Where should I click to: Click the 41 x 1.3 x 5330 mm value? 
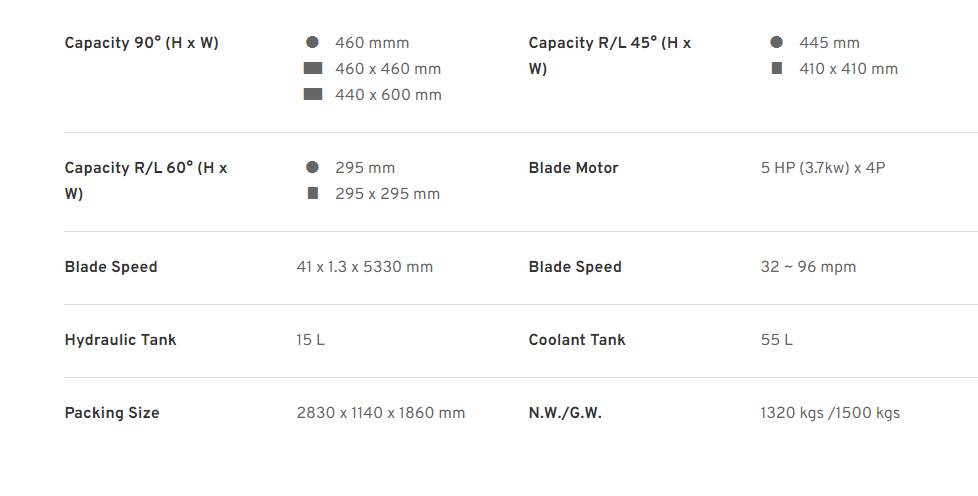(x=364, y=267)
